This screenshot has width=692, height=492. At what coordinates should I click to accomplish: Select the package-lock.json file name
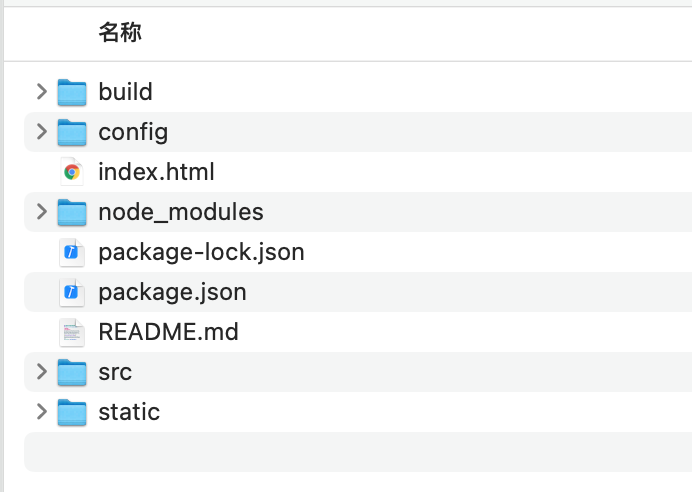pyautogui.click(x=201, y=252)
